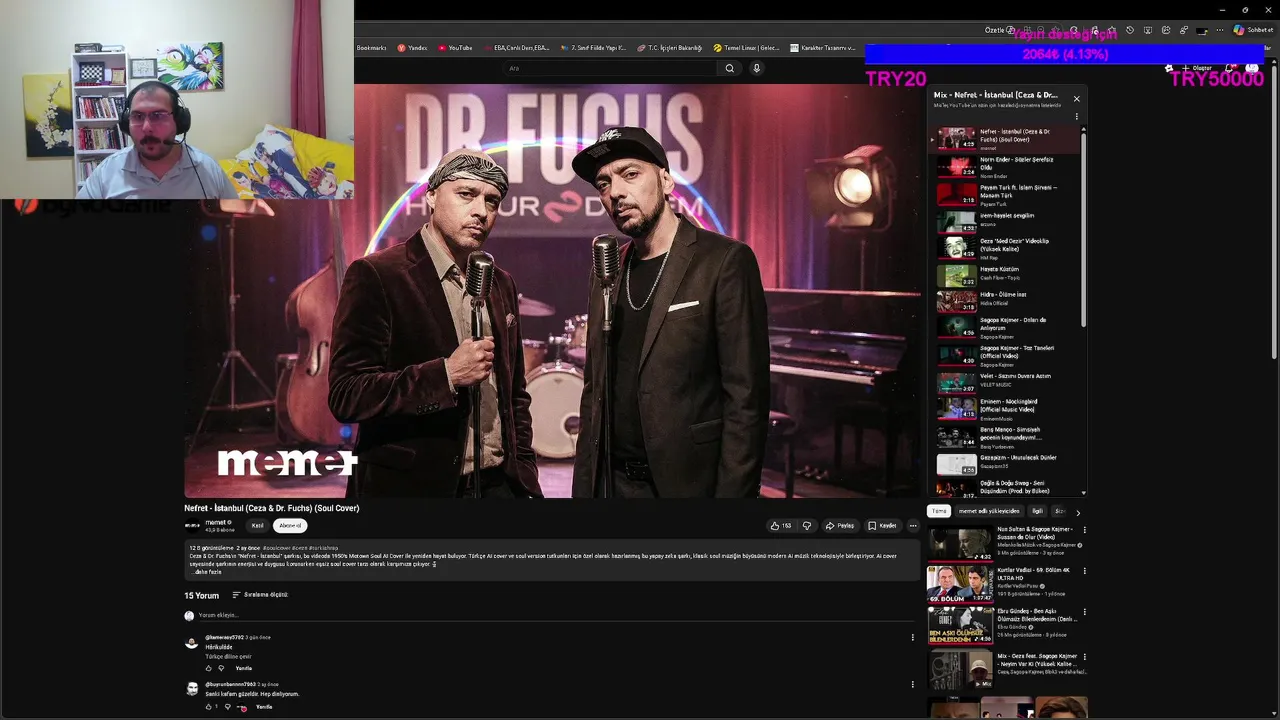1280x720 pixels.
Task: Open the @kameraoy5782 commenter profile
Action: 224,637
